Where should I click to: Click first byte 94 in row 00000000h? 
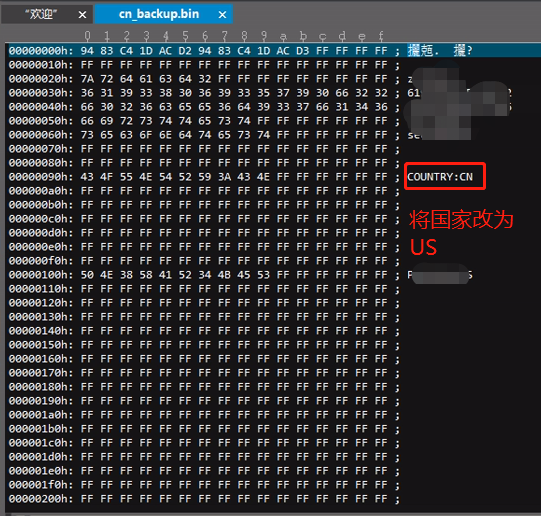tap(87, 51)
